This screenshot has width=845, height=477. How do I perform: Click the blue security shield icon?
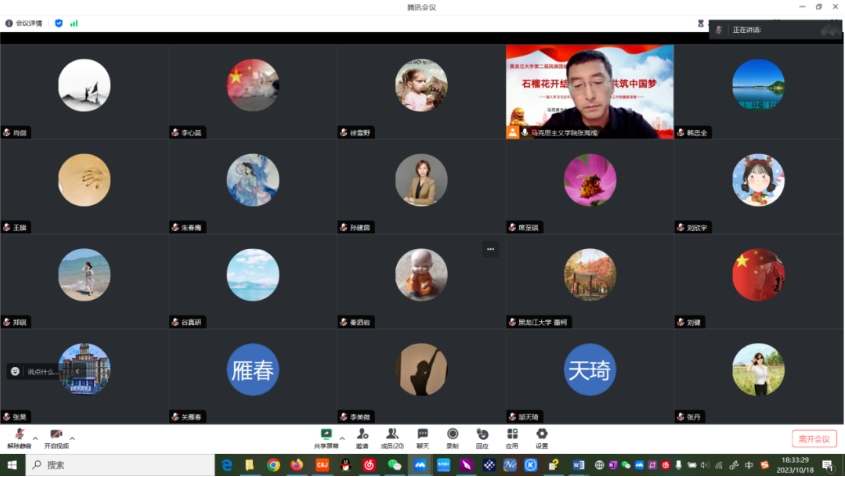tap(58, 22)
